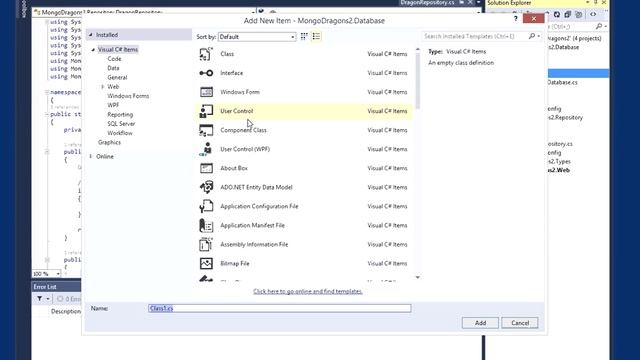
Task: Expand the Online section
Action: click(91, 156)
